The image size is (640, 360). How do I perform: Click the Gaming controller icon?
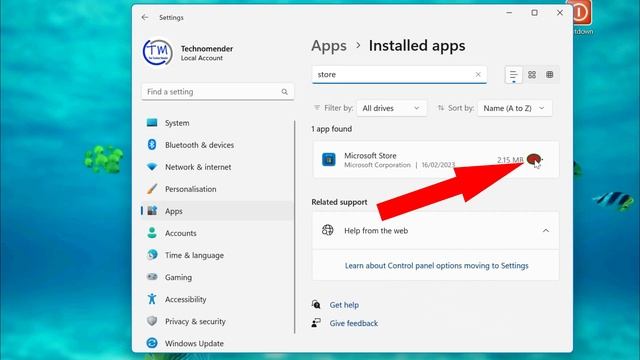[x=152, y=277]
